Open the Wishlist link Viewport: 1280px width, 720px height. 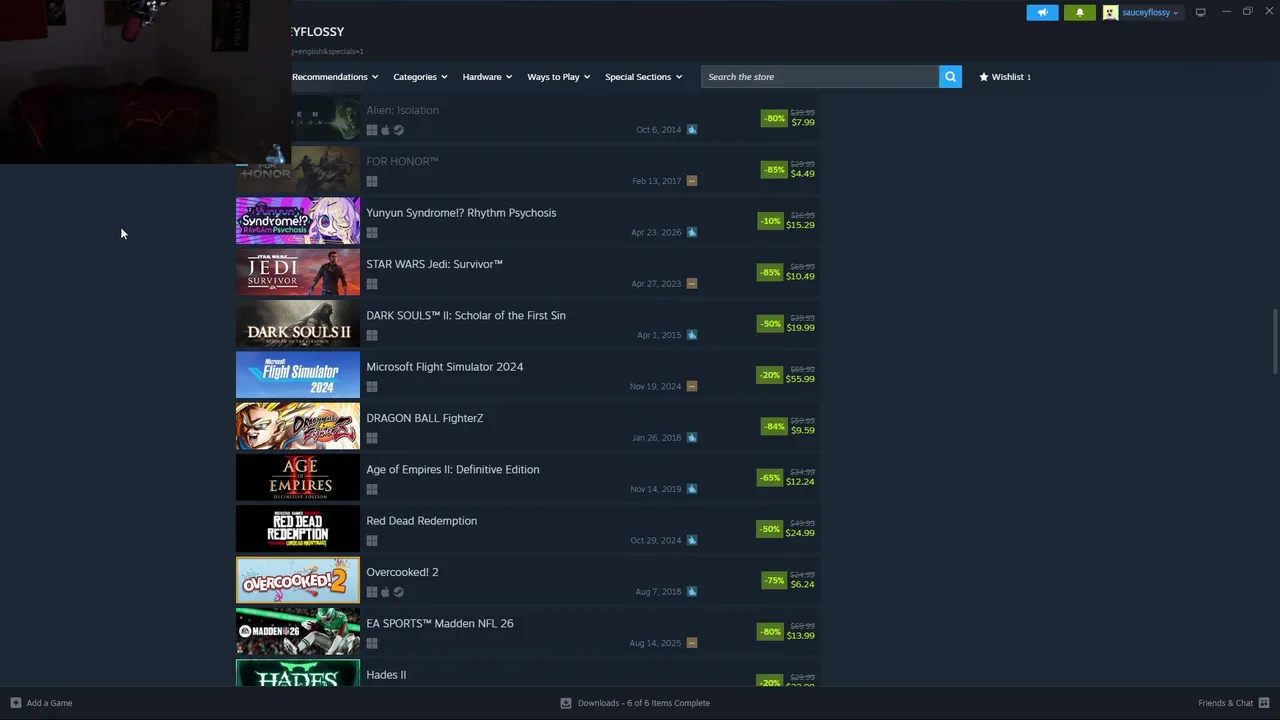tap(1005, 77)
